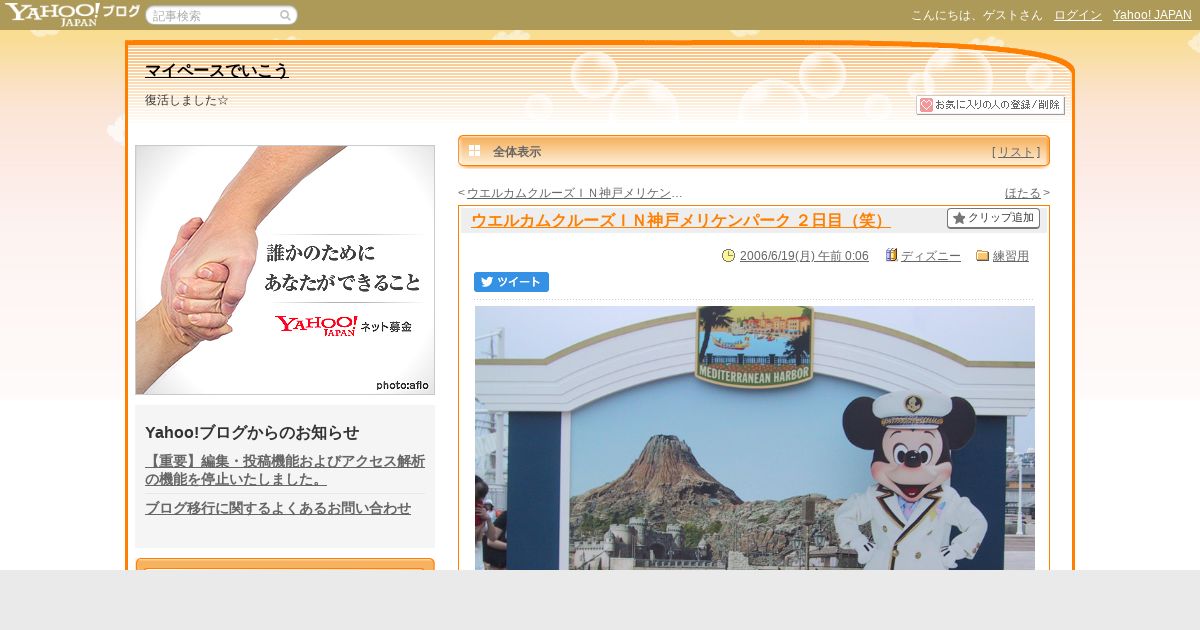Click the grid icon beside 全体表示
Image resolution: width=1200 pixels, height=630 pixels.
click(x=475, y=151)
